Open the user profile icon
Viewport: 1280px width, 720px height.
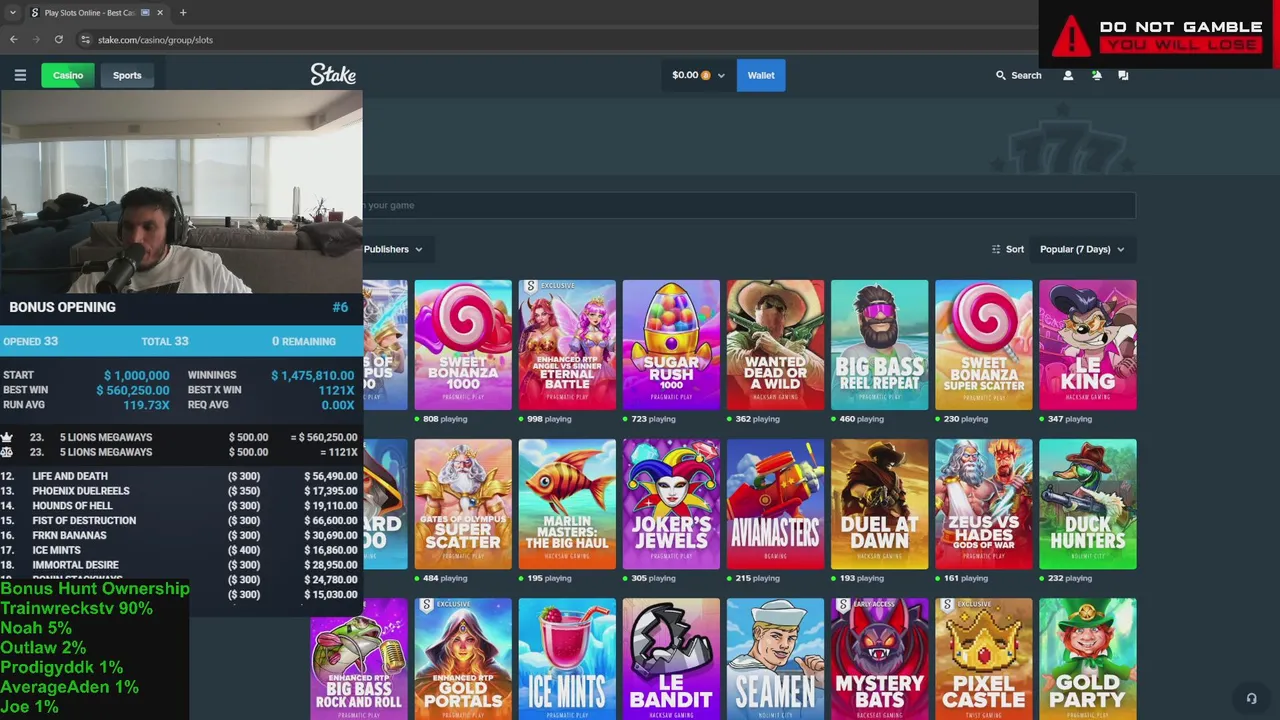(1068, 75)
